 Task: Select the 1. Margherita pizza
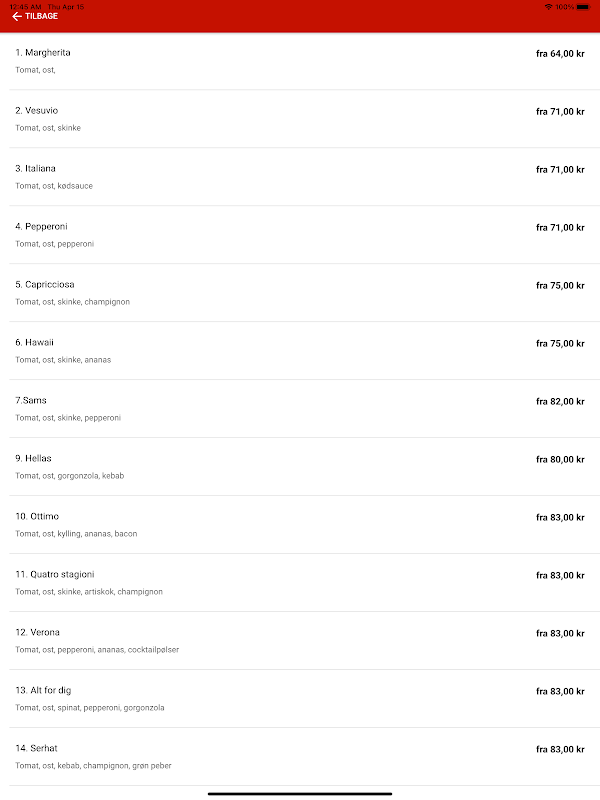coord(43,52)
